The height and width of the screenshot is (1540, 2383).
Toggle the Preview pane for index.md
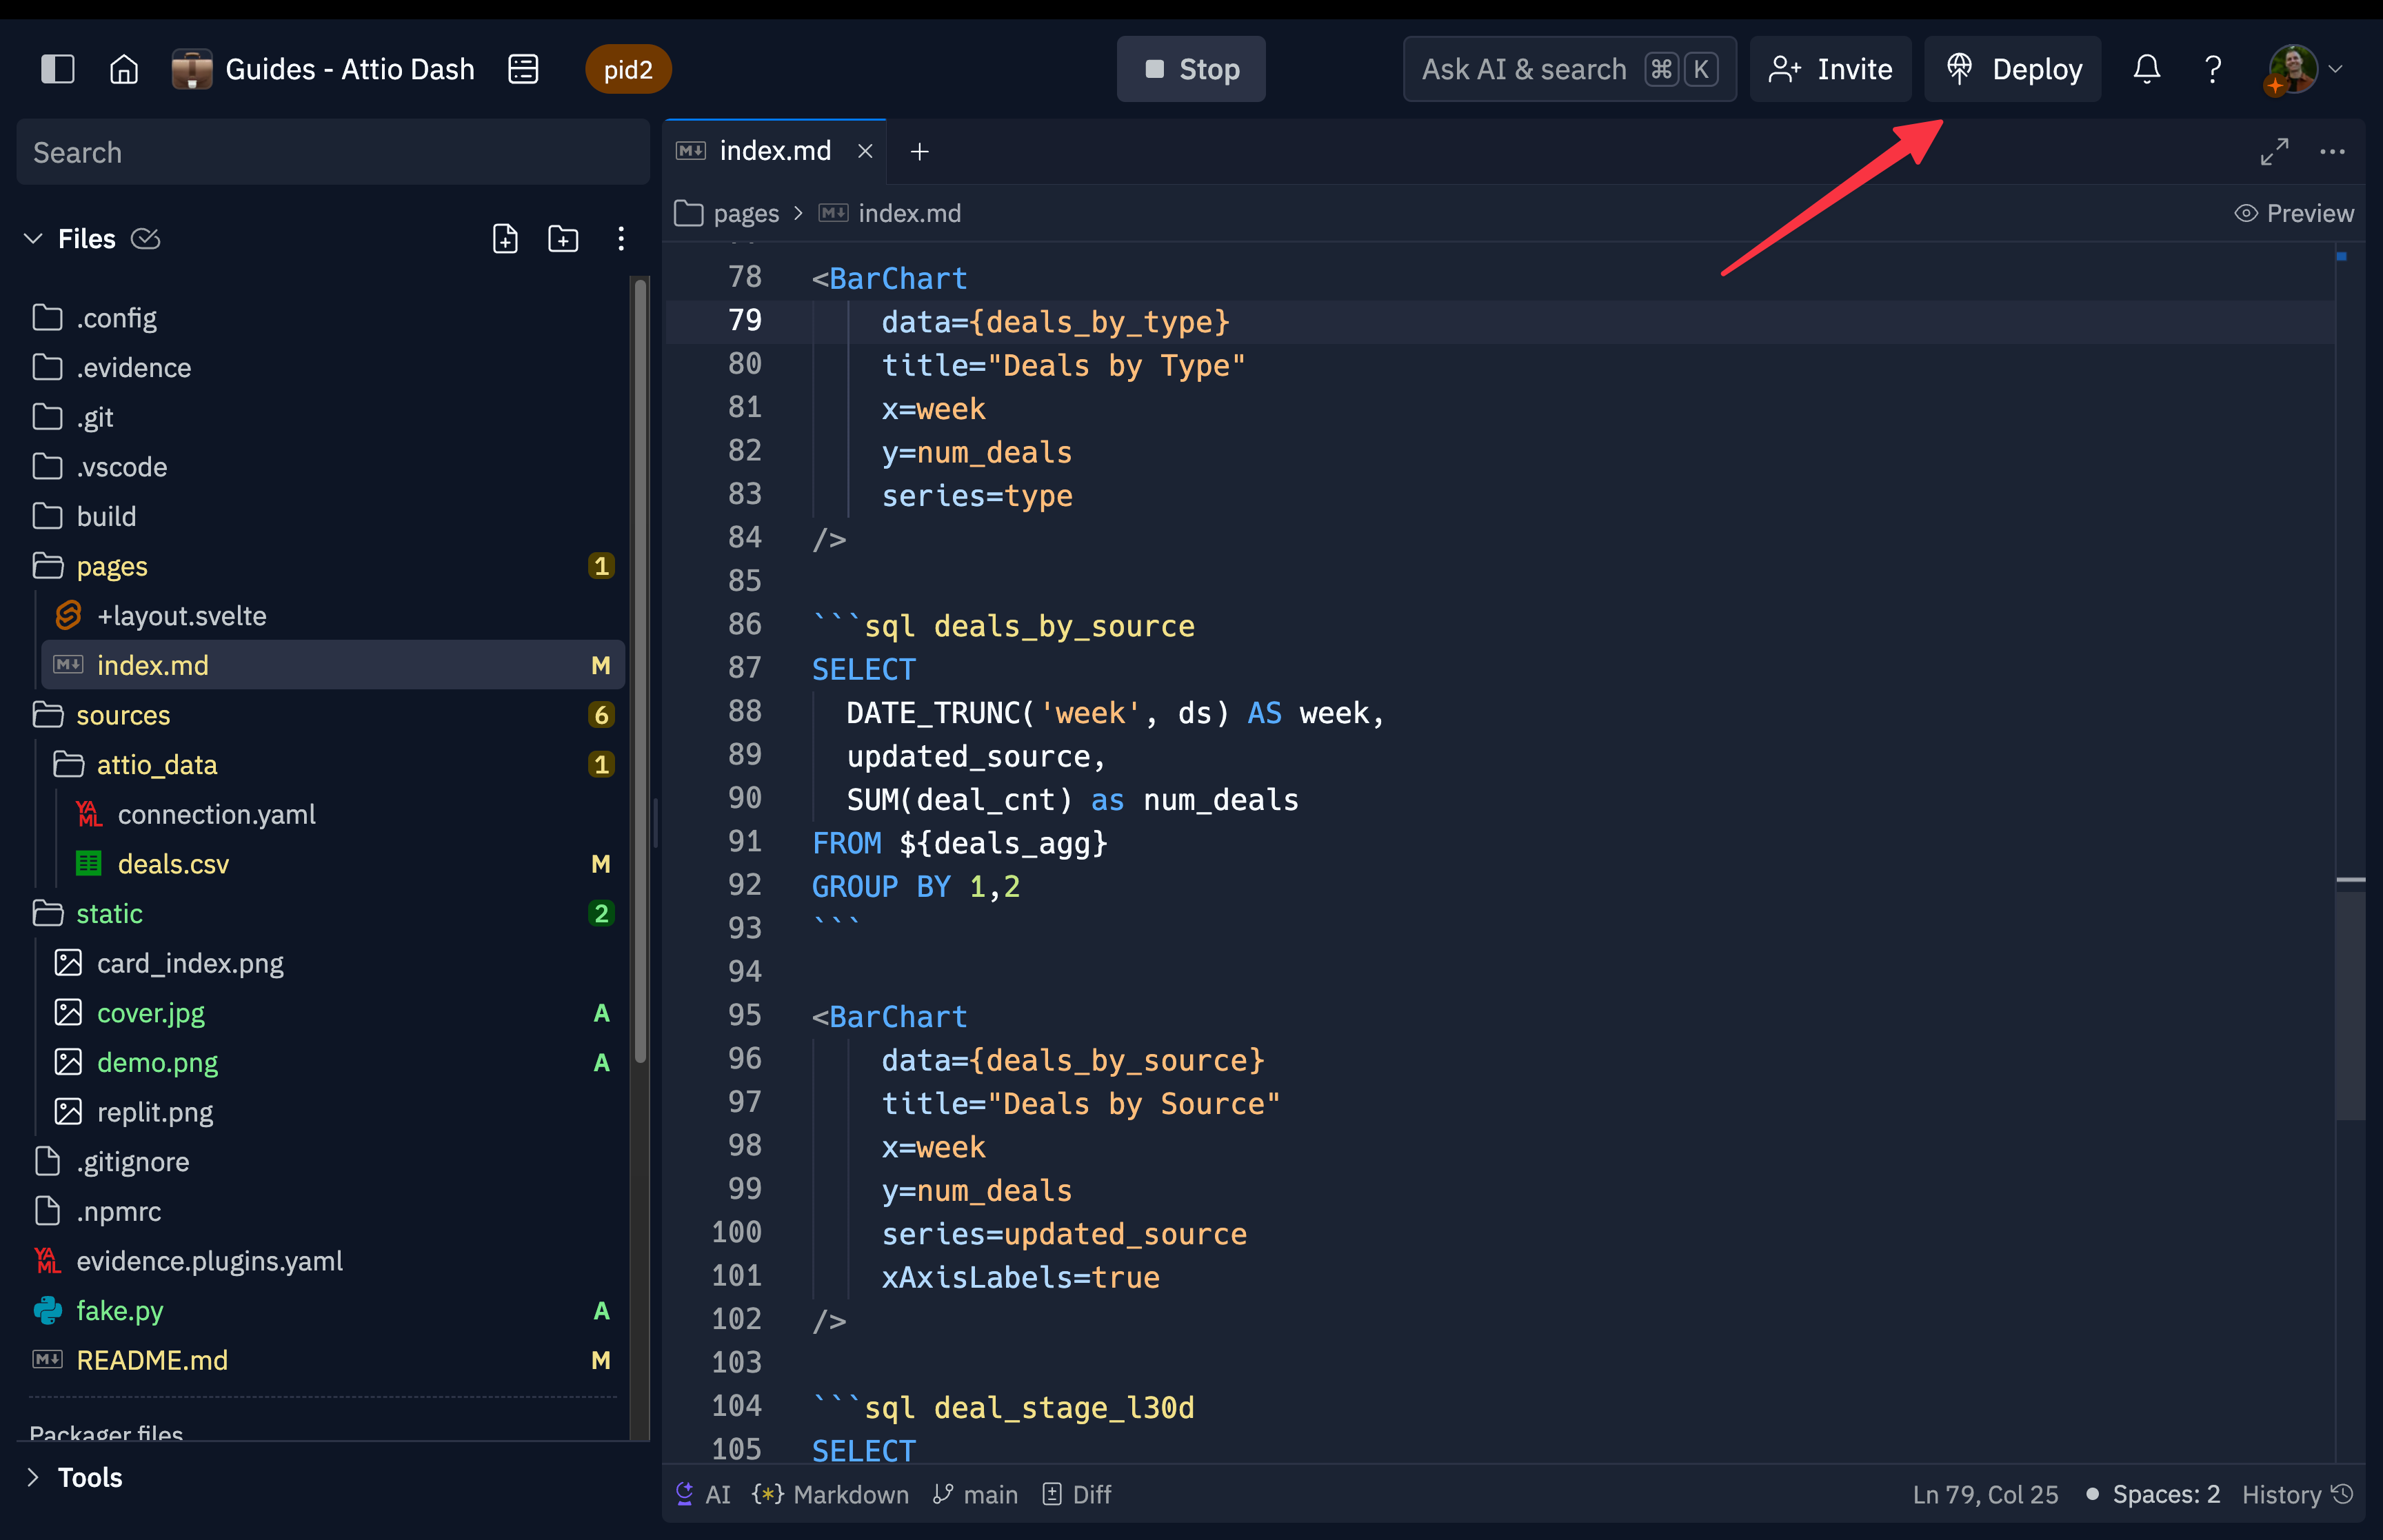click(2294, 212)
